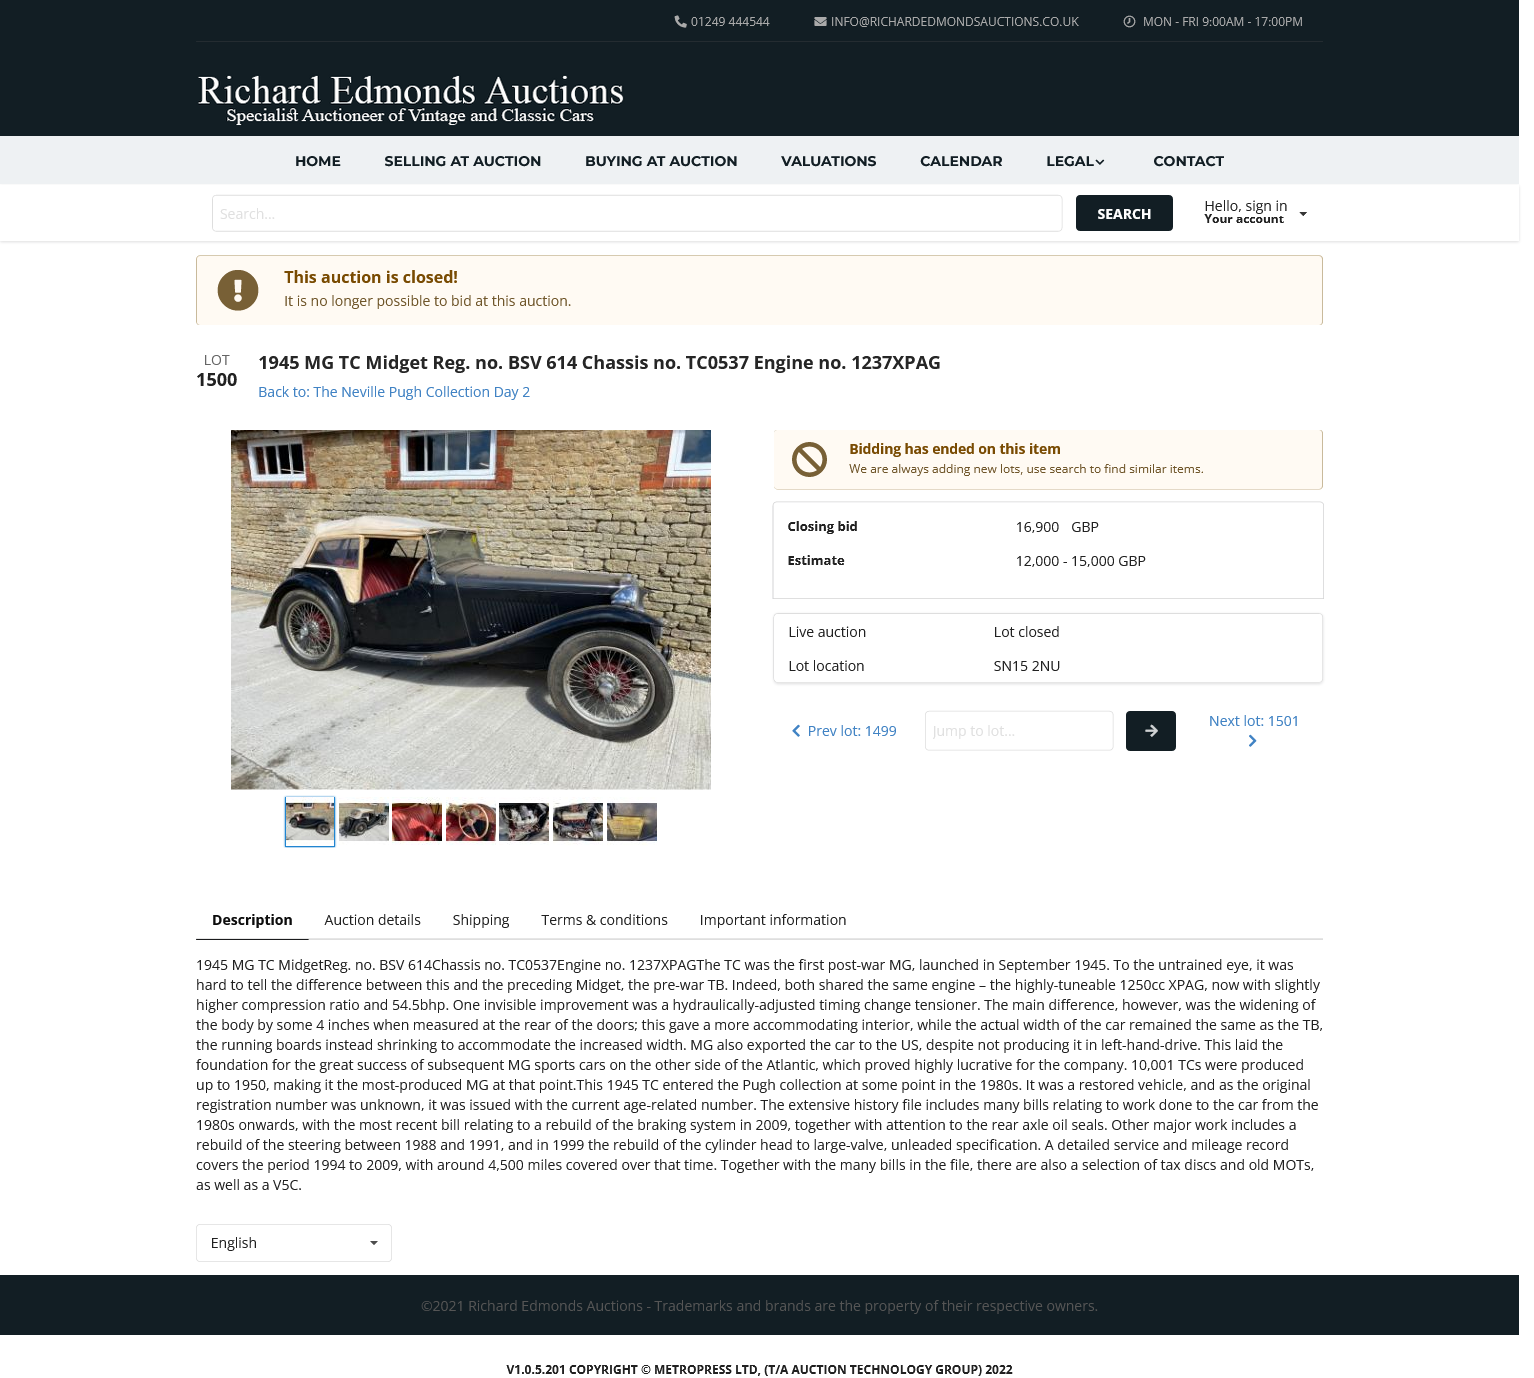
Task: Open the English language selector
Action: pos(294,1243)
